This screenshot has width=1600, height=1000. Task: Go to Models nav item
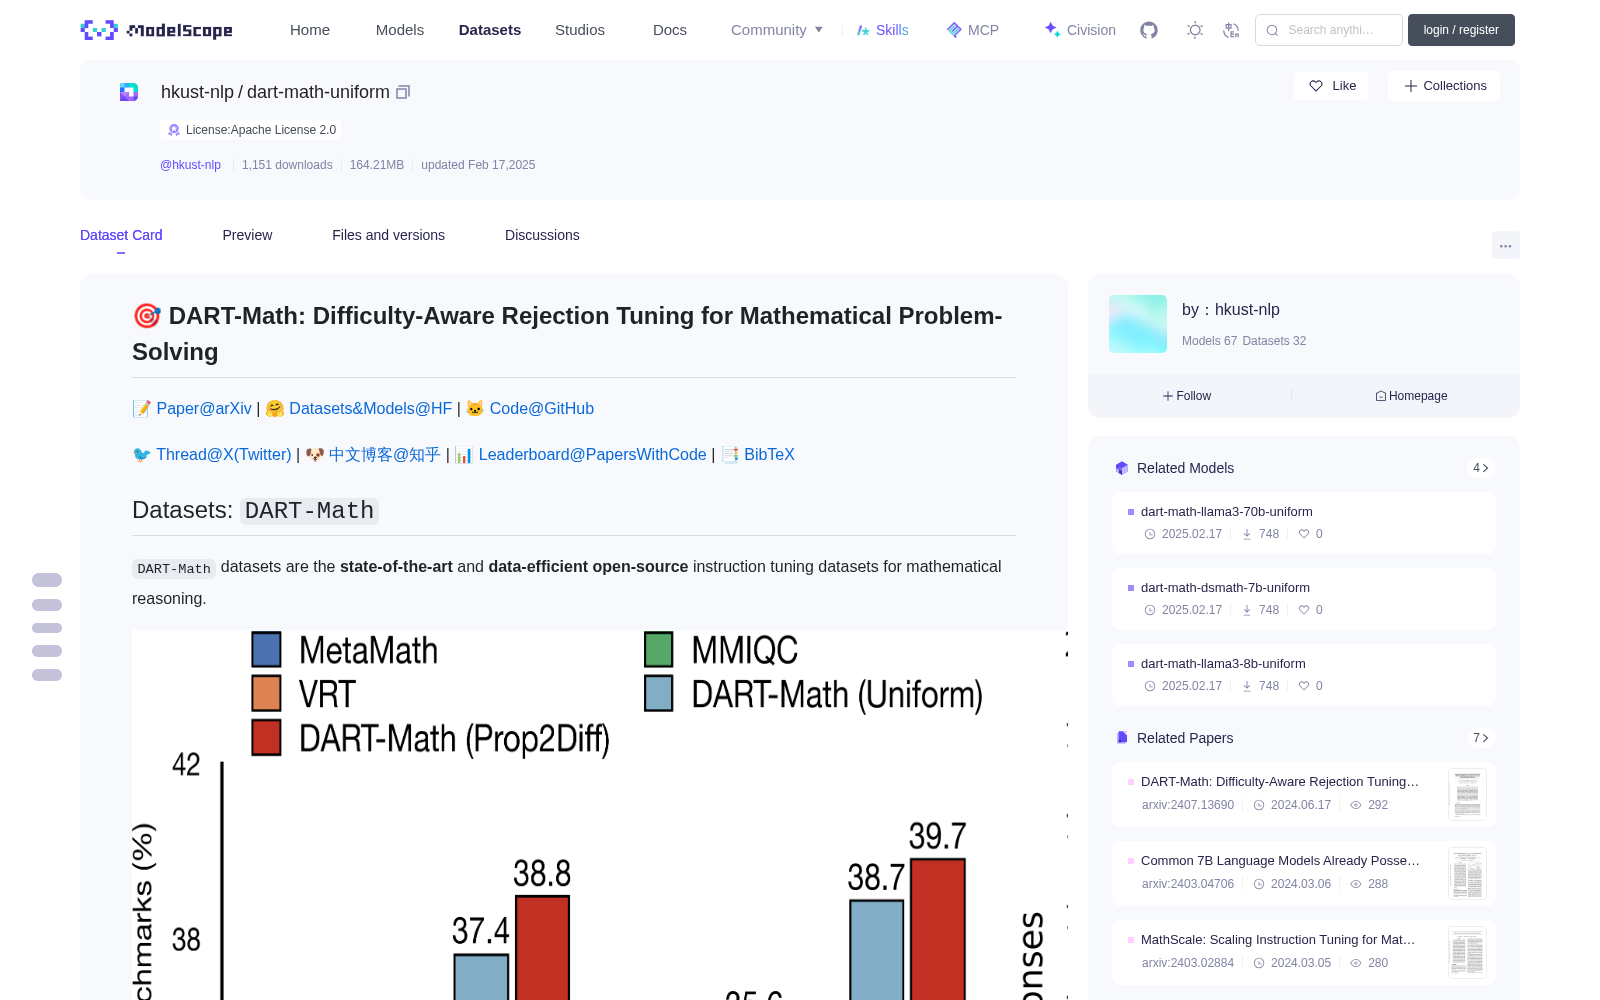point(400,30)
